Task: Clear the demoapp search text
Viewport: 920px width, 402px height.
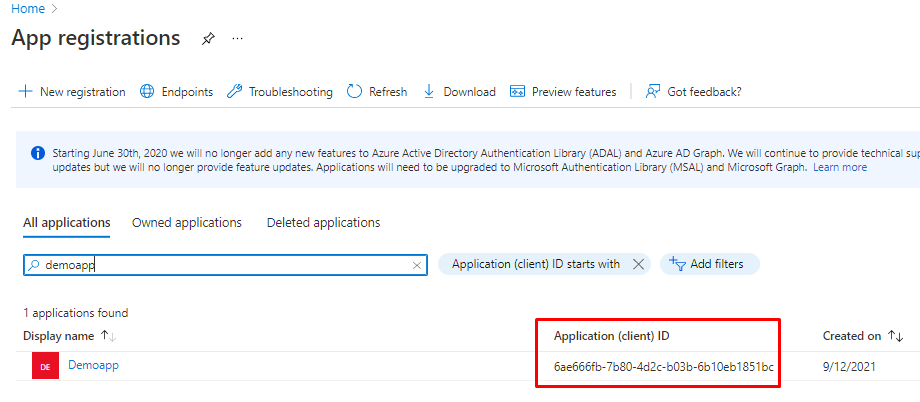Action: coord(417,265)
